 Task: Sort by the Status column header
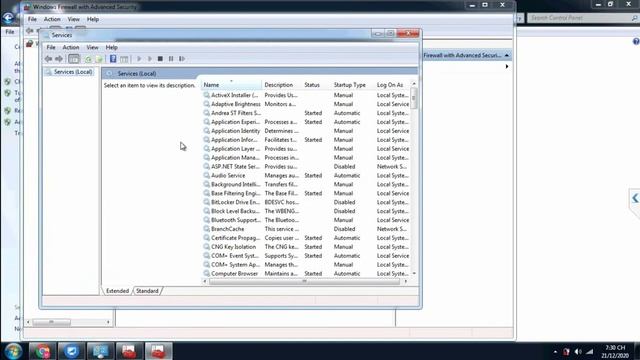point(316,85)
